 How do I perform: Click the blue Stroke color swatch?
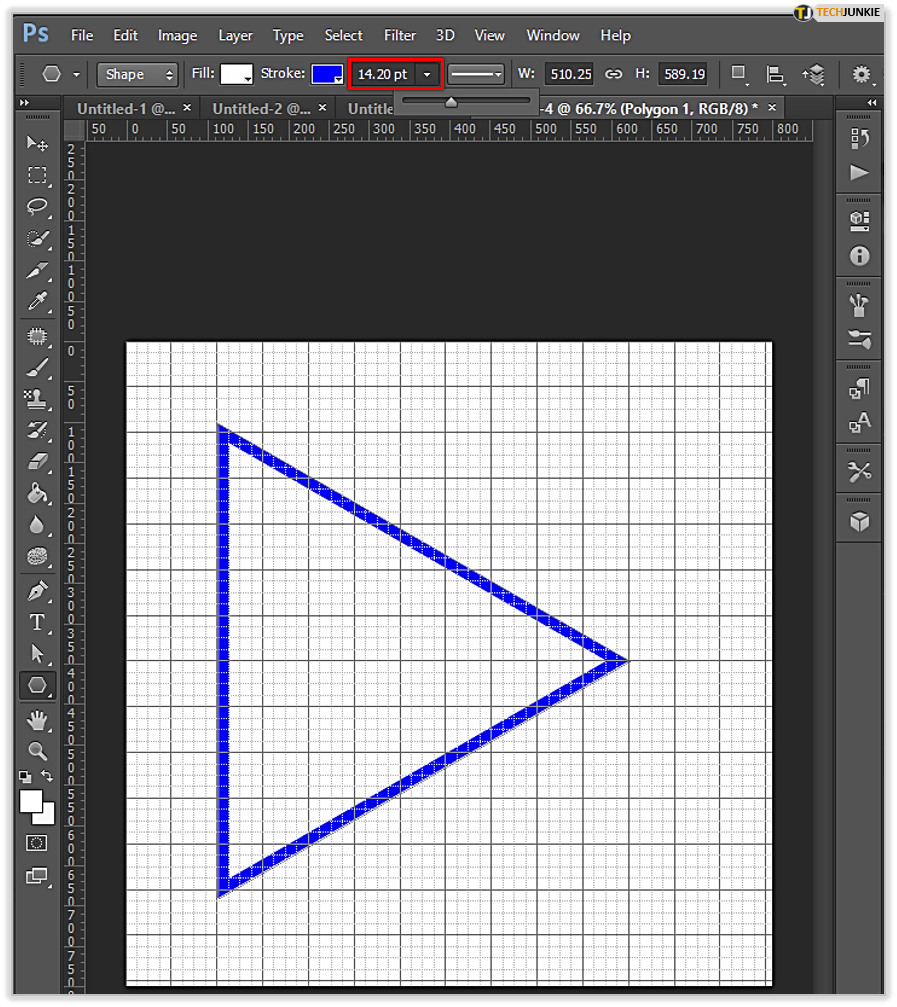click(x=327, y=74)
